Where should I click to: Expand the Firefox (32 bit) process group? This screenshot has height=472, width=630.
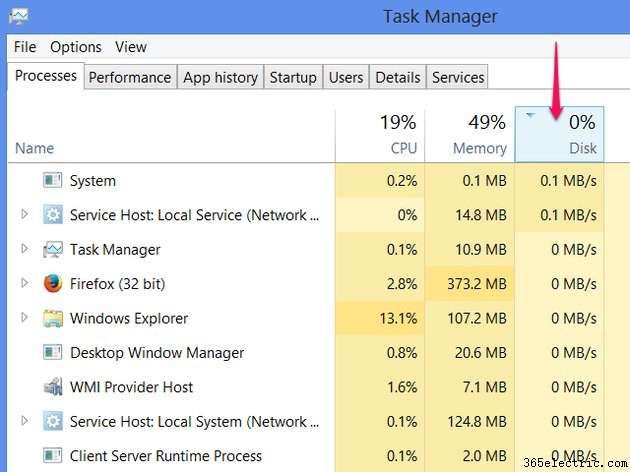[25, 283]
